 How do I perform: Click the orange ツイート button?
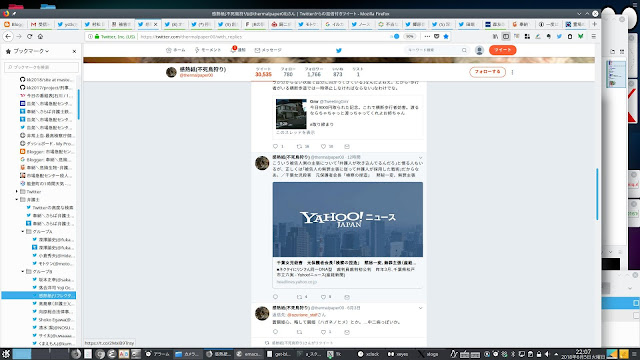(502, 50)
